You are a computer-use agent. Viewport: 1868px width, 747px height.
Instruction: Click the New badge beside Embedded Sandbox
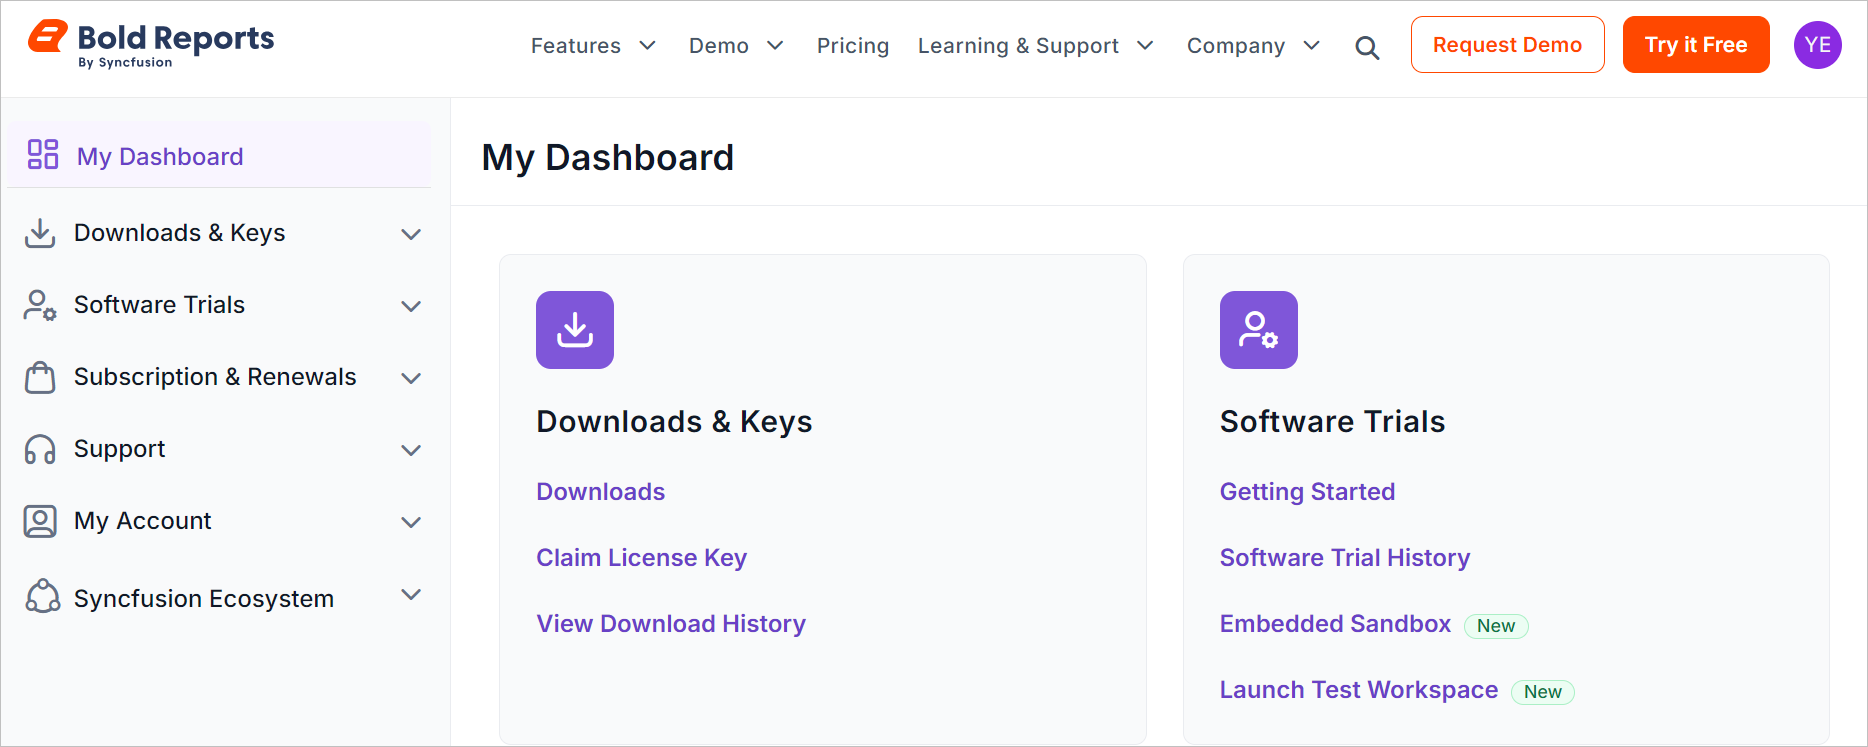pyautogui.click(x=1496, y=626)
